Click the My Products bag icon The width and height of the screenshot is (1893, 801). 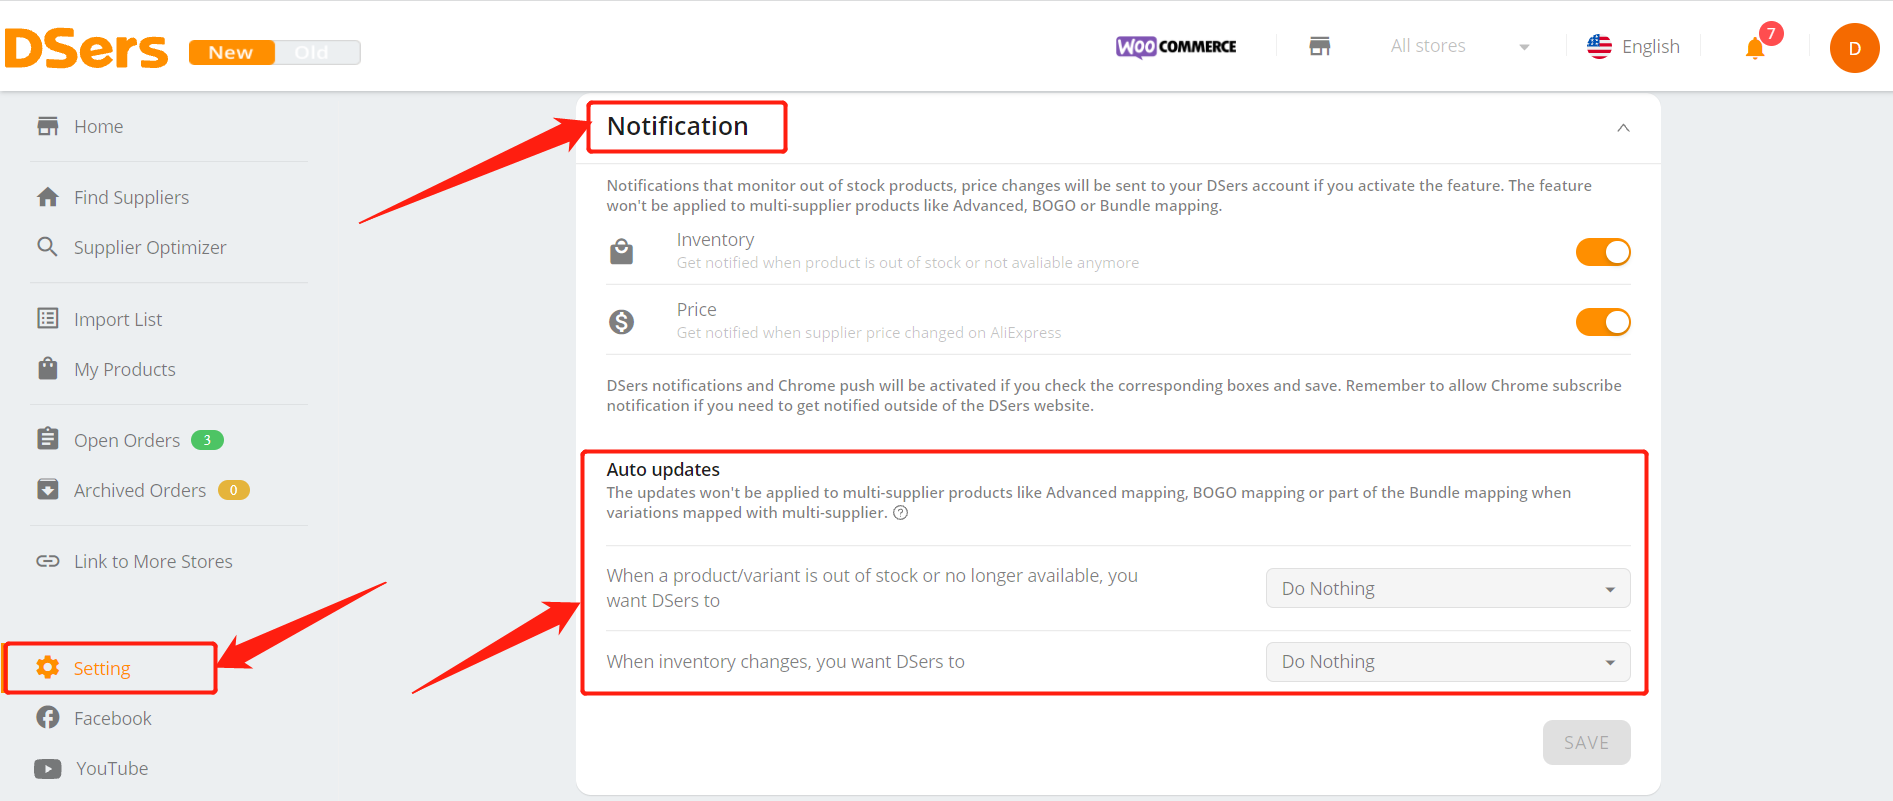pyautogui.click(x=48, y=368)
